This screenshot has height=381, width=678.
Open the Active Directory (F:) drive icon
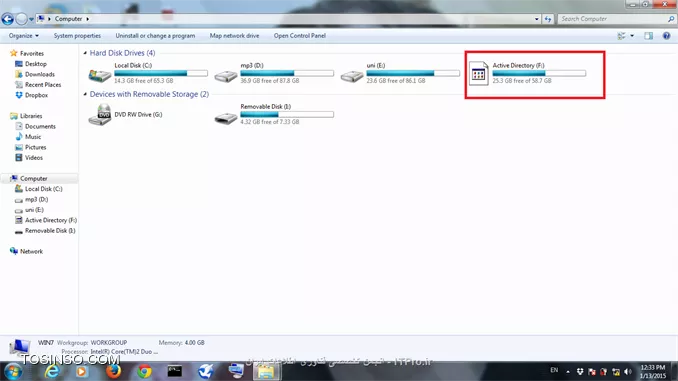478,74
